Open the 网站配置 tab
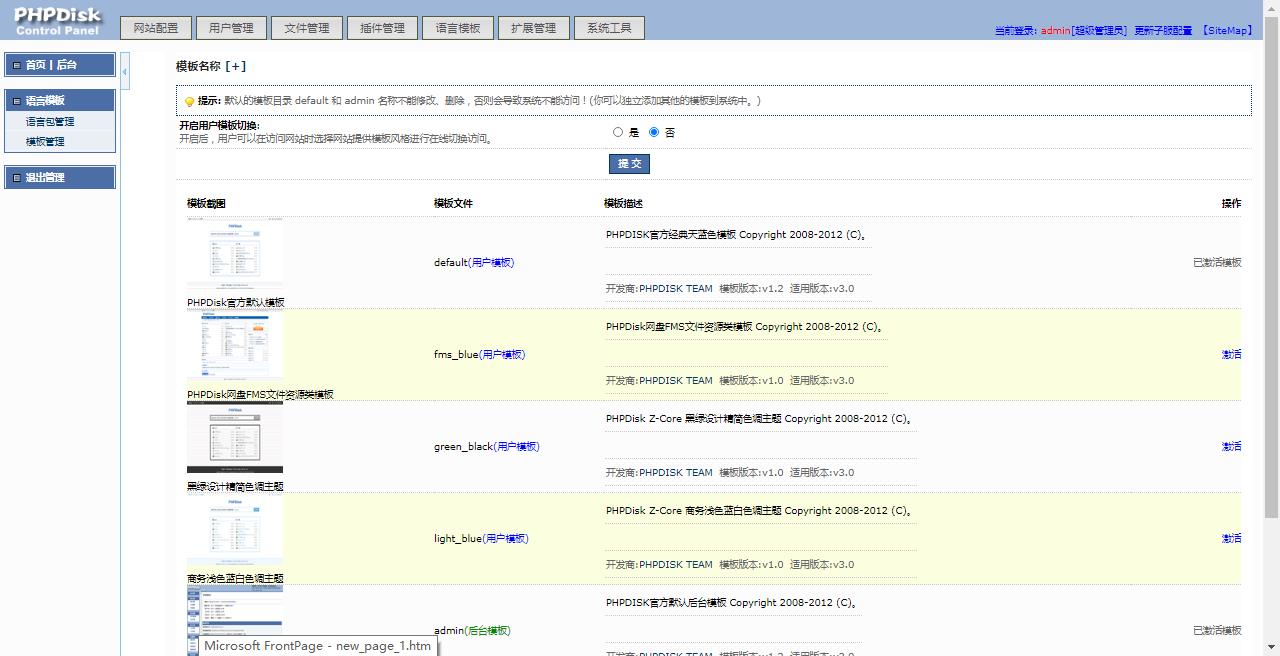Viewport: 1280px width, 656px height. pyautogui.click(x=155, y=28)
